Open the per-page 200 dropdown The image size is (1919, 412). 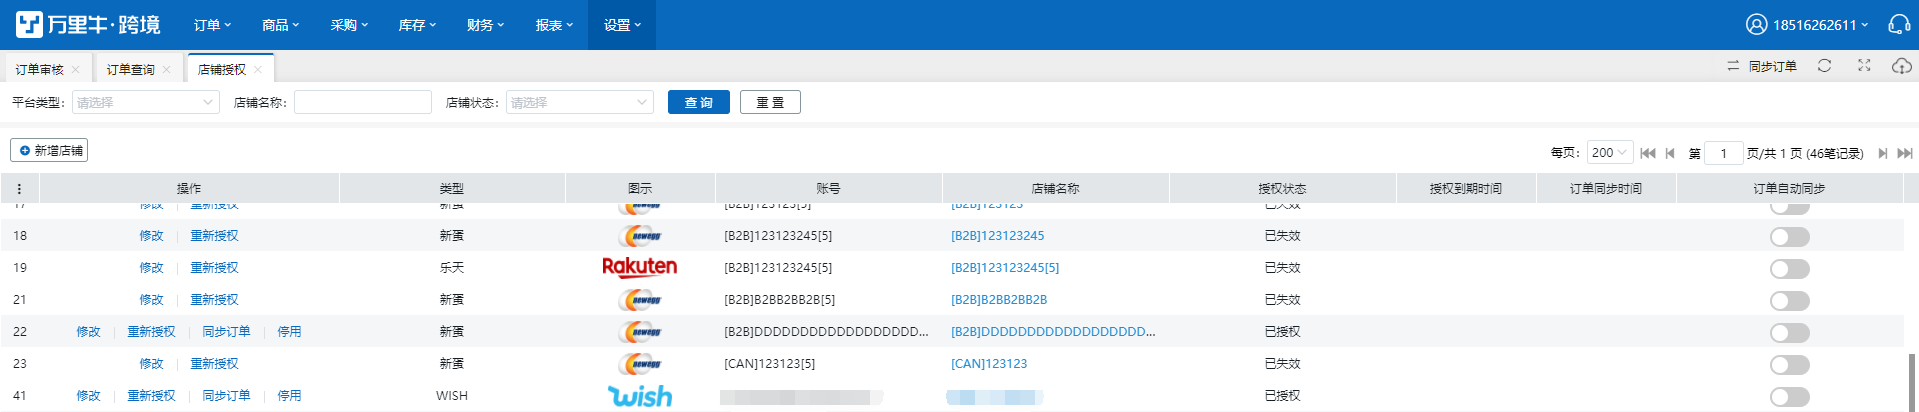(1610, 152)
